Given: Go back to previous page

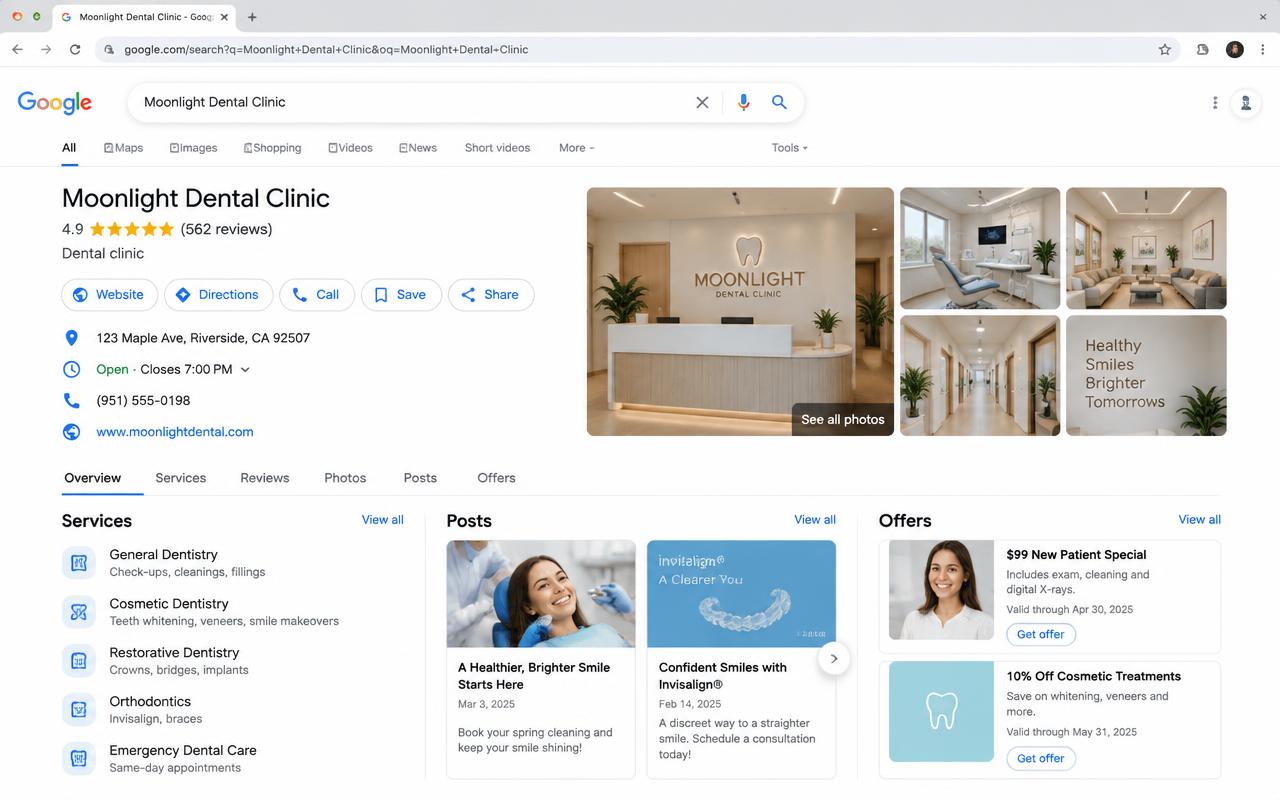Looking at the screenshot, I should (x=17, y=49).
